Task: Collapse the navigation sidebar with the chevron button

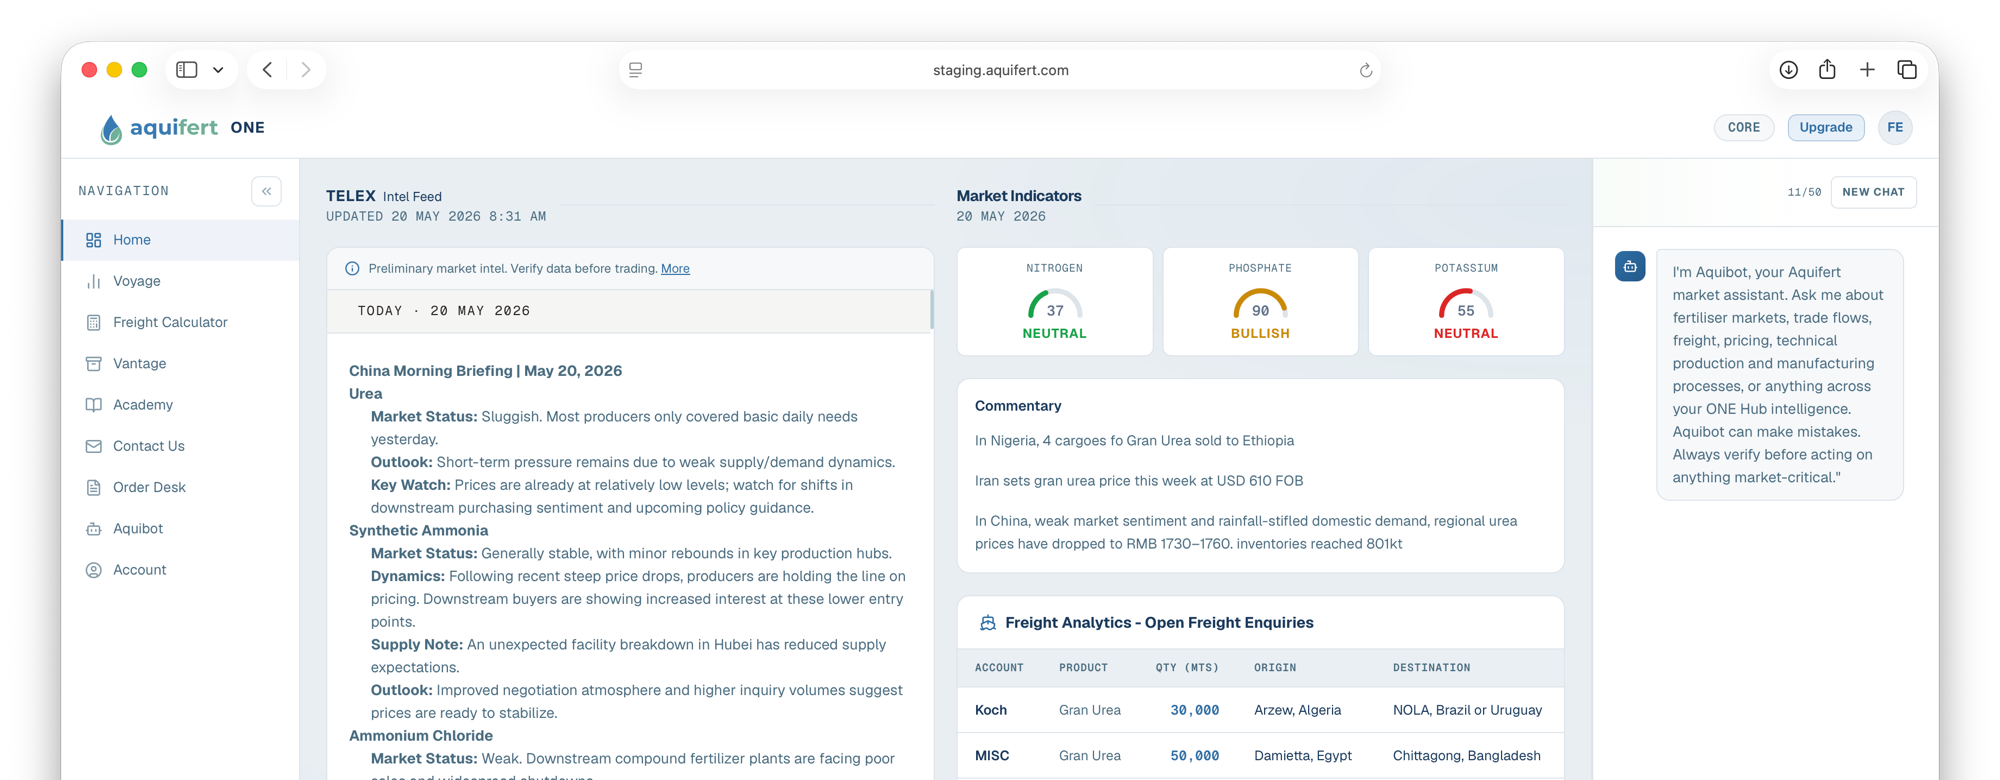Action: (267, 191)
